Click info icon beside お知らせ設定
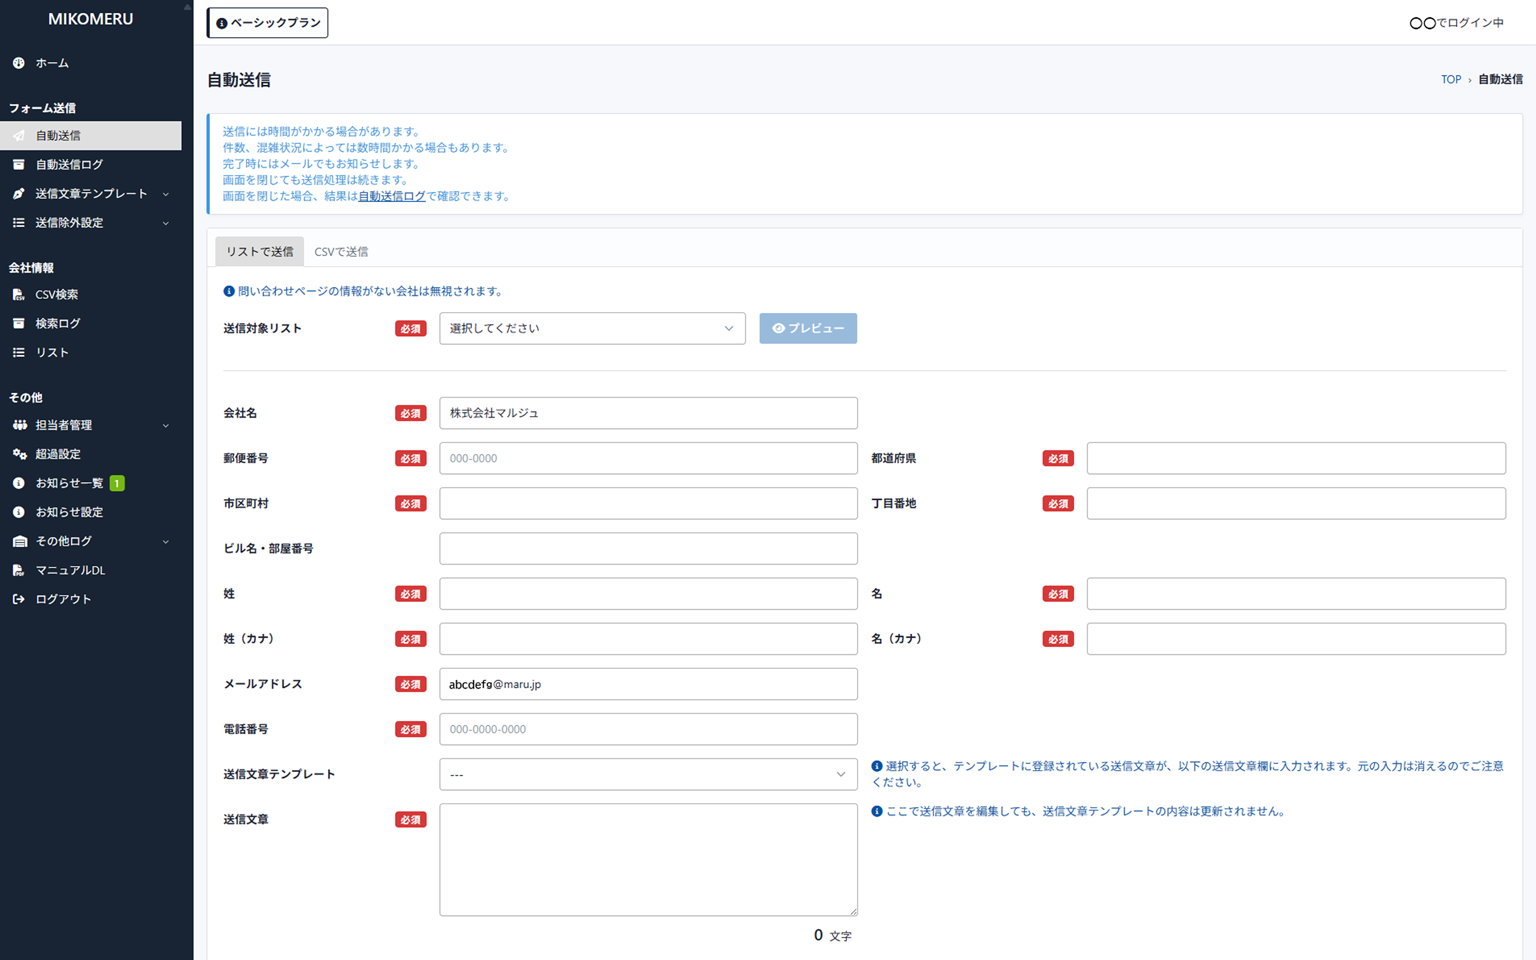The image size is (1536, 960). point(18,512)
